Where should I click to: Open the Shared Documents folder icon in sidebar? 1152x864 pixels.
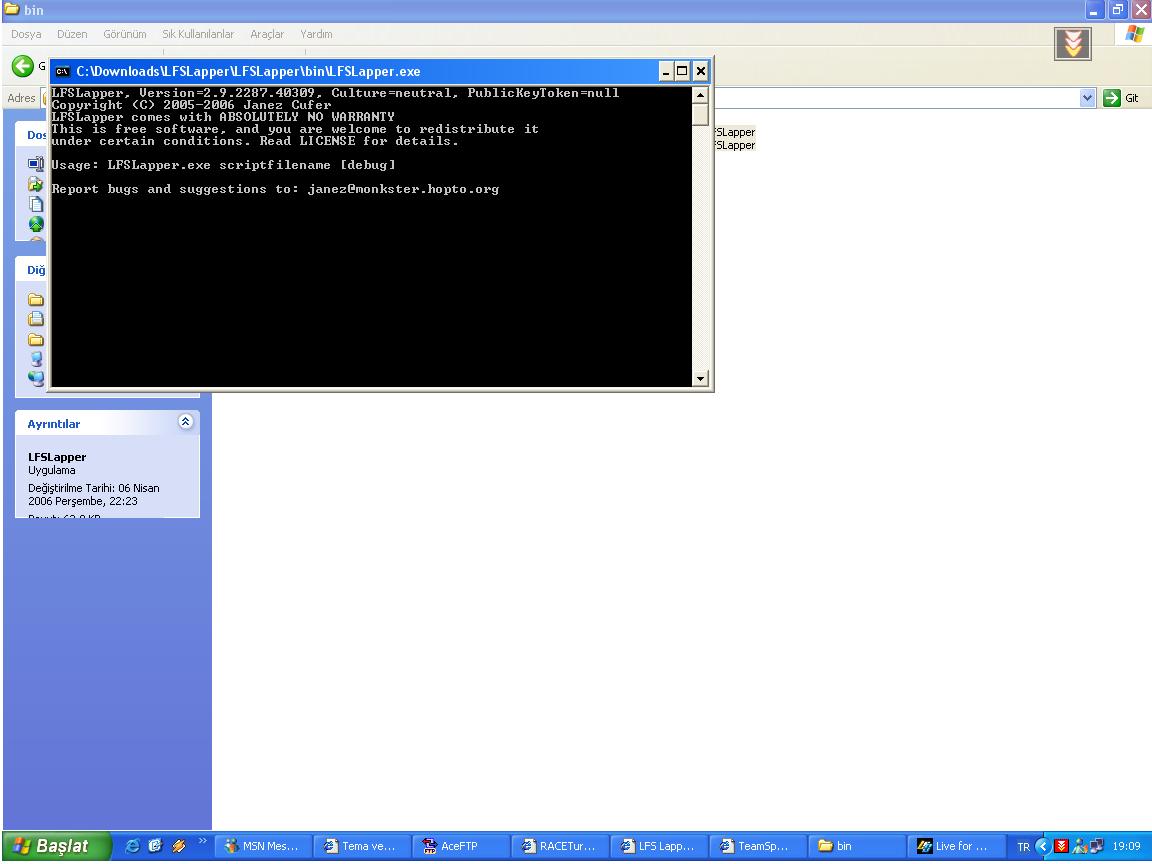coord(36,339)
